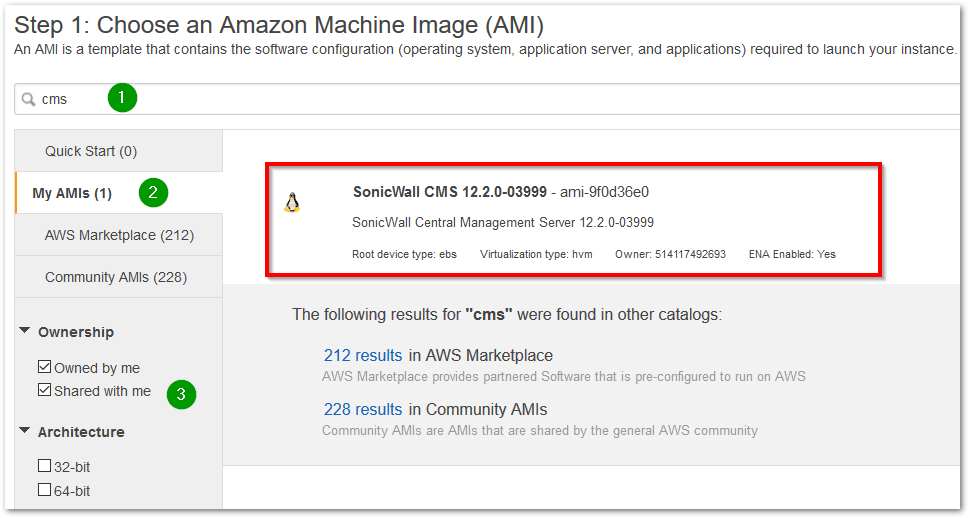The height and width of the screenshot is (518, 969).
Task: Open the 212 results Marketplace link
Action: pos(363,355)
